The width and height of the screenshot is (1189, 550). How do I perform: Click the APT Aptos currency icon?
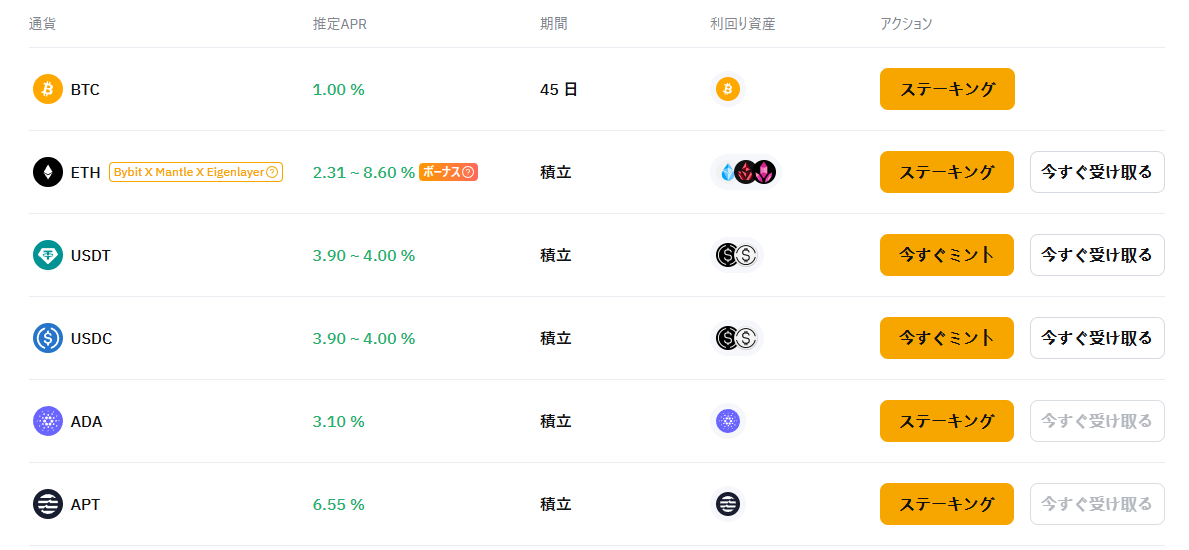[x=48, y=504]
